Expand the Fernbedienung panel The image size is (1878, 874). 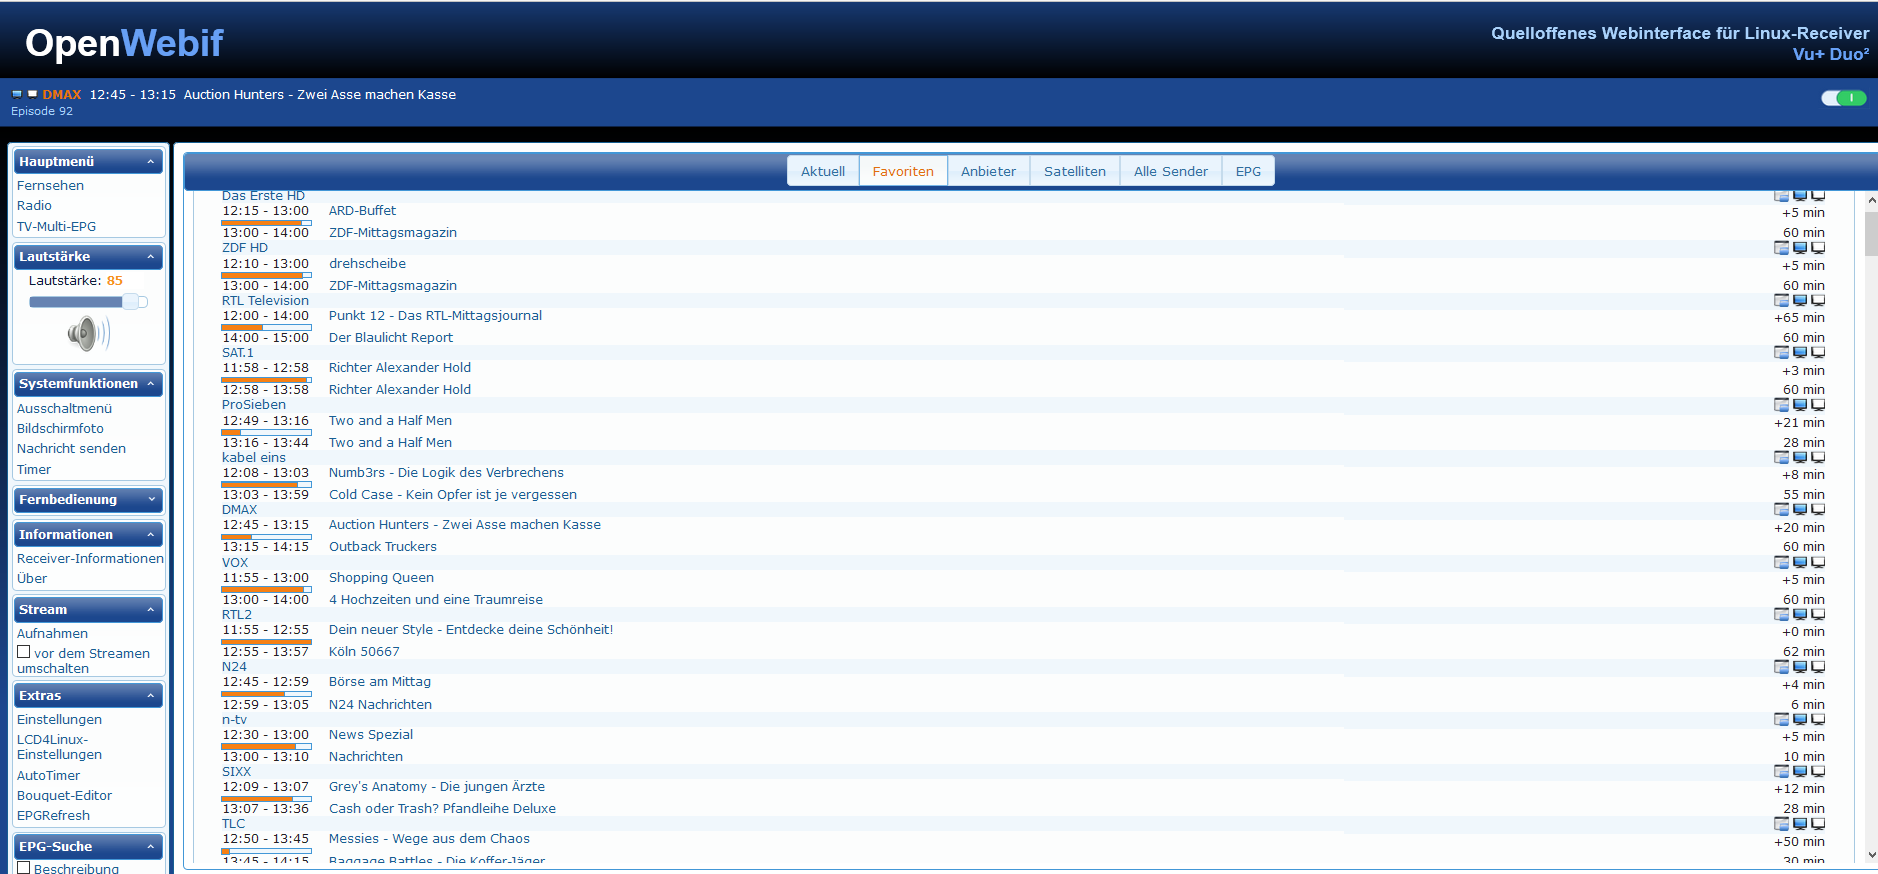click(151, 500)
